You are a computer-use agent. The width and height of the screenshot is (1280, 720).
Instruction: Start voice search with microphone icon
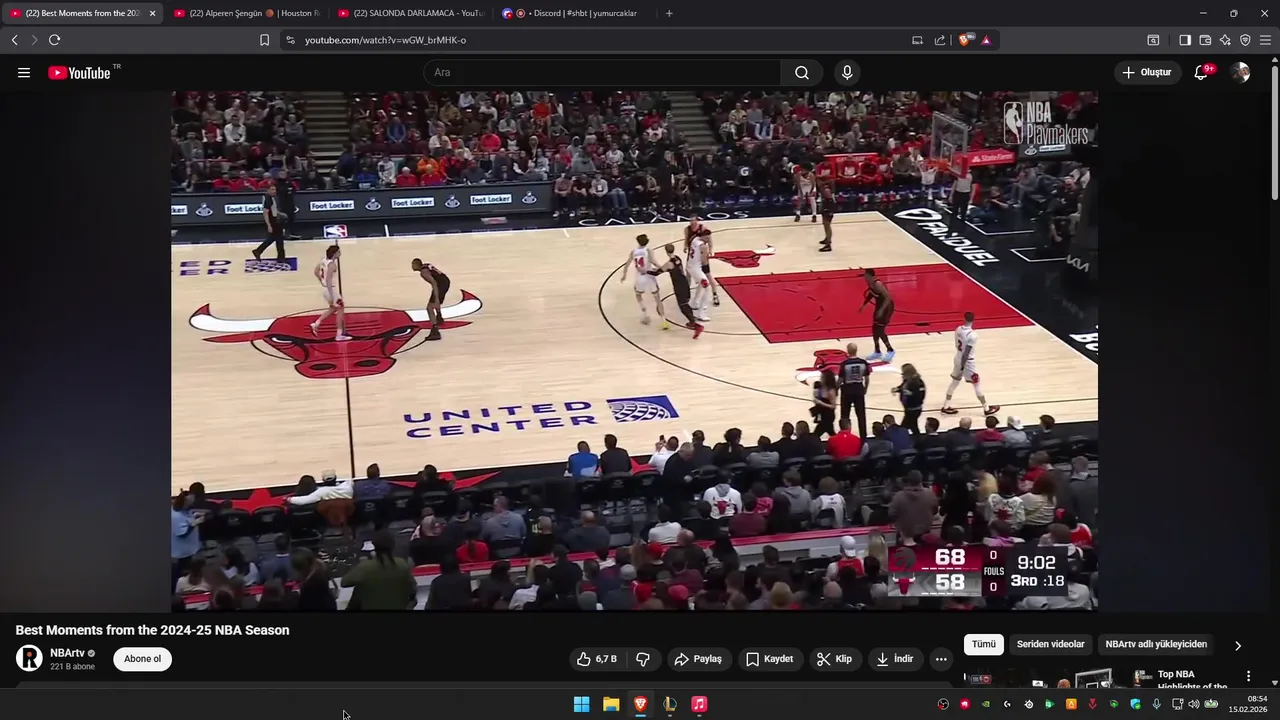point(847,72)
